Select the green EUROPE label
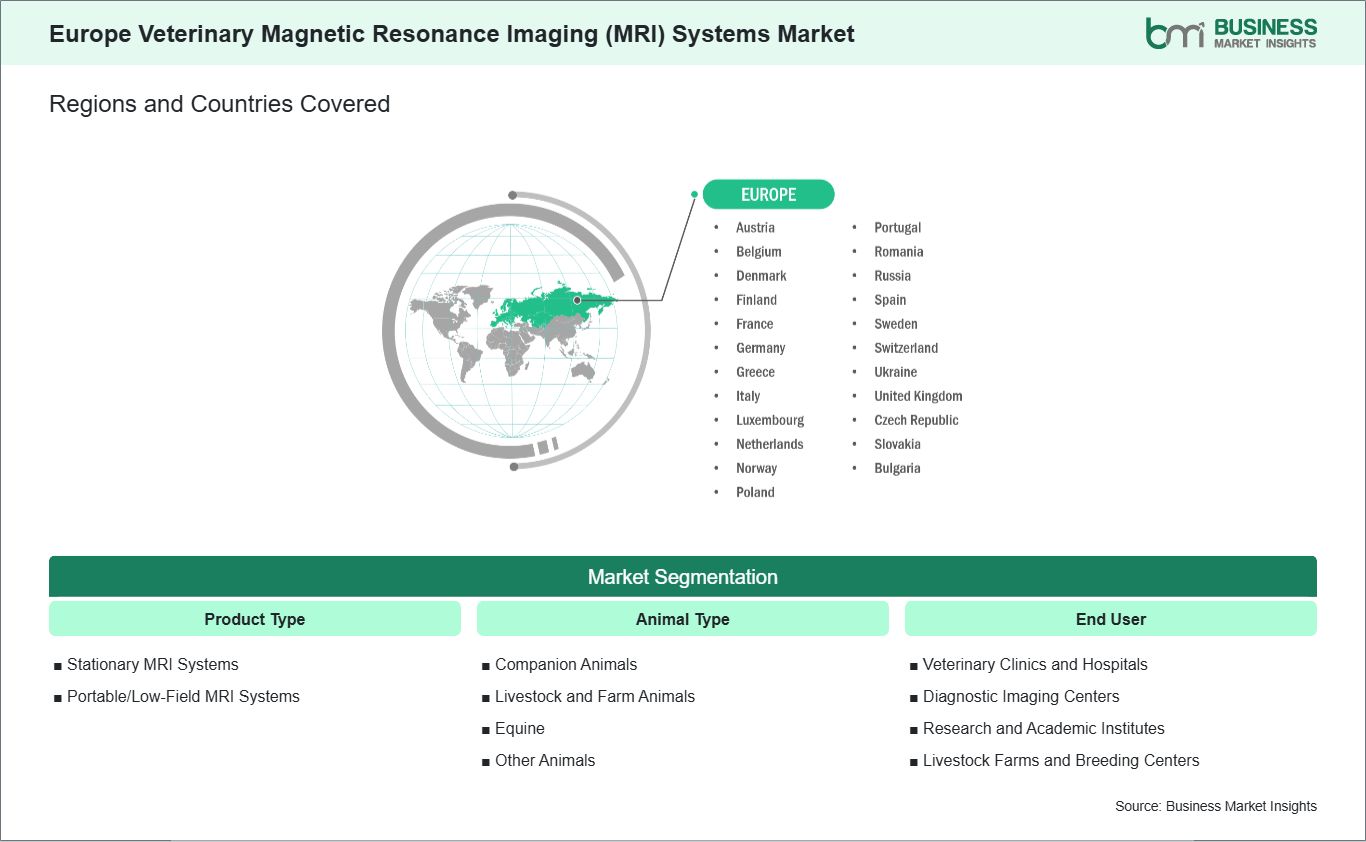This screenshot has height=842, width=1366. pos(768,194)
